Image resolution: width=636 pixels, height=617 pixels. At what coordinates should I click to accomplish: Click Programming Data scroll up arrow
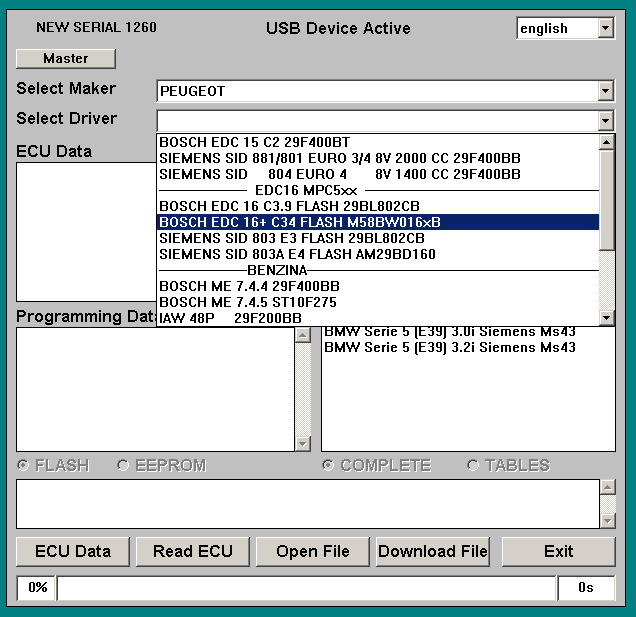[x=303, y=335]
